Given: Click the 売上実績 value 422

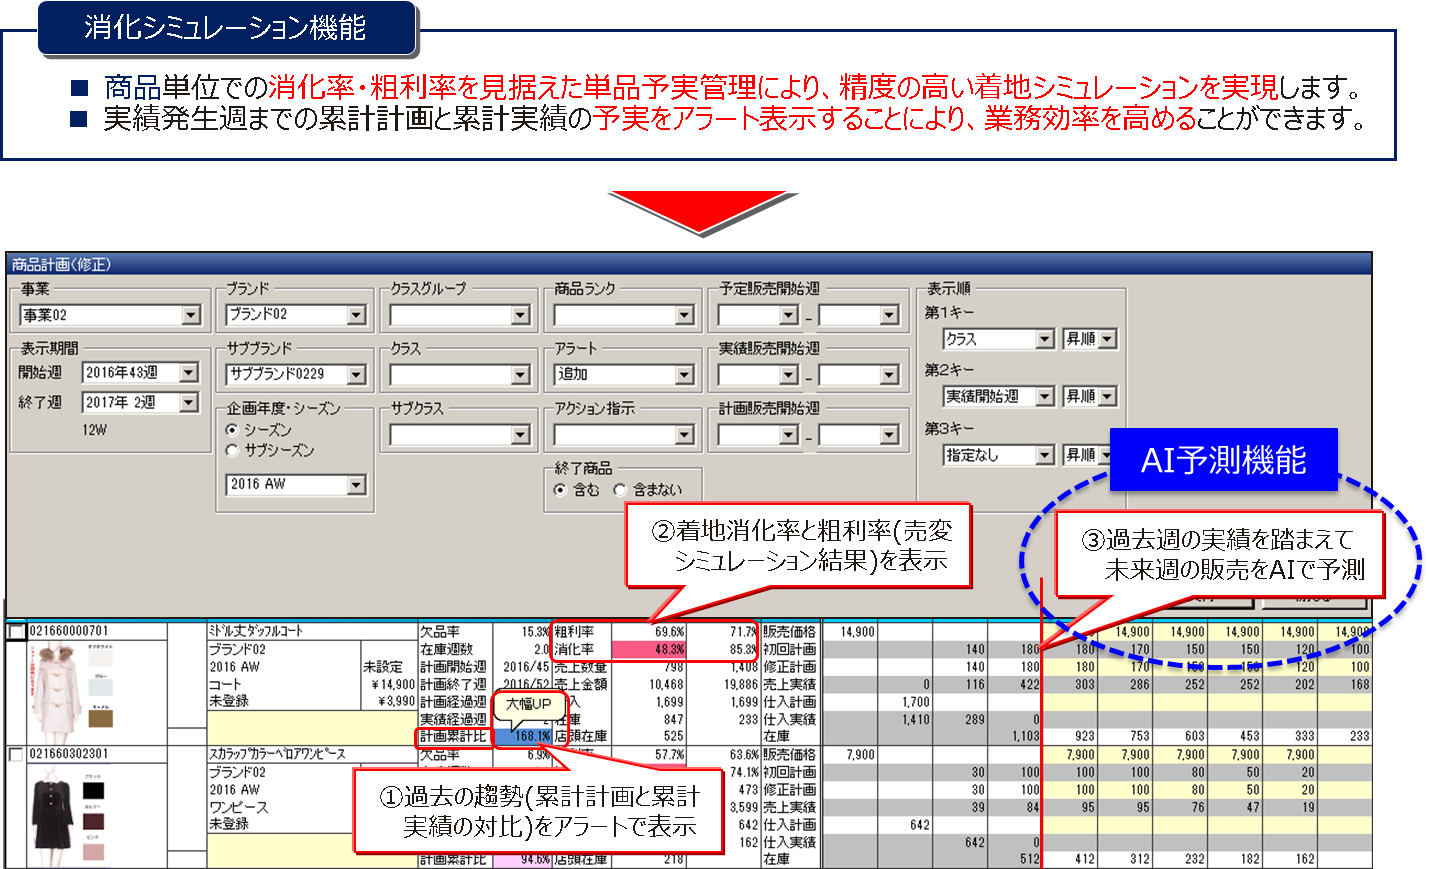Looking at the screenshot, I should pyautogui.click(x=1029, y=685).
